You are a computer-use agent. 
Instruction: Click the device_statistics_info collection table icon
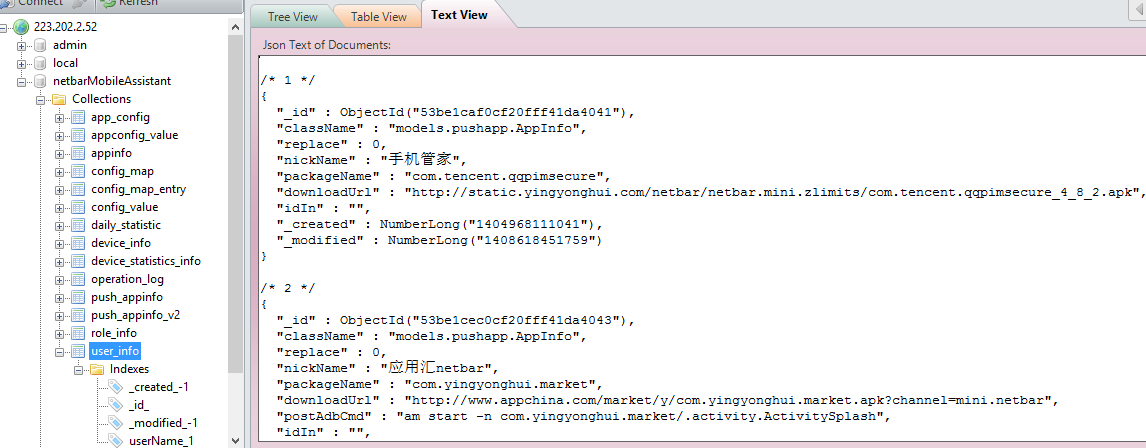click(78, 261)
